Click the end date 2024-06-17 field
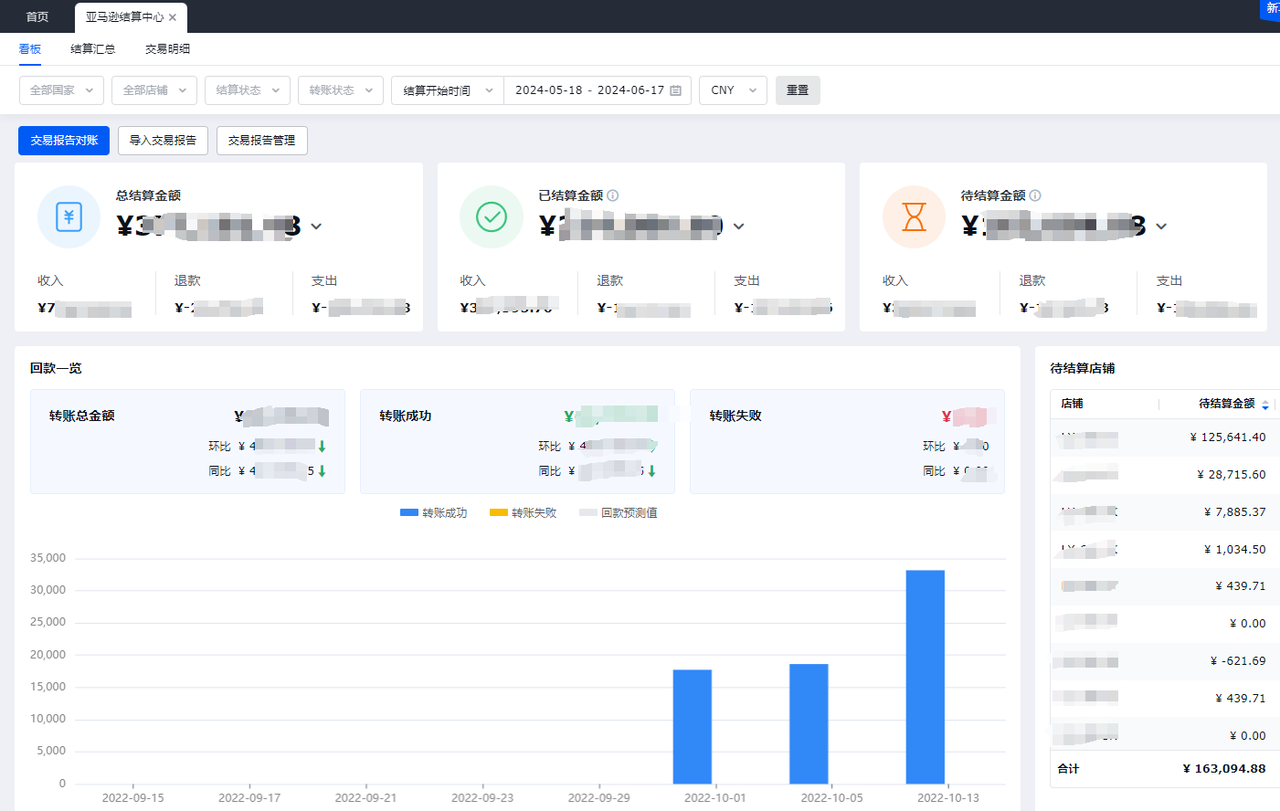This screenshot has height=811, width=1280. click(630, 90)
